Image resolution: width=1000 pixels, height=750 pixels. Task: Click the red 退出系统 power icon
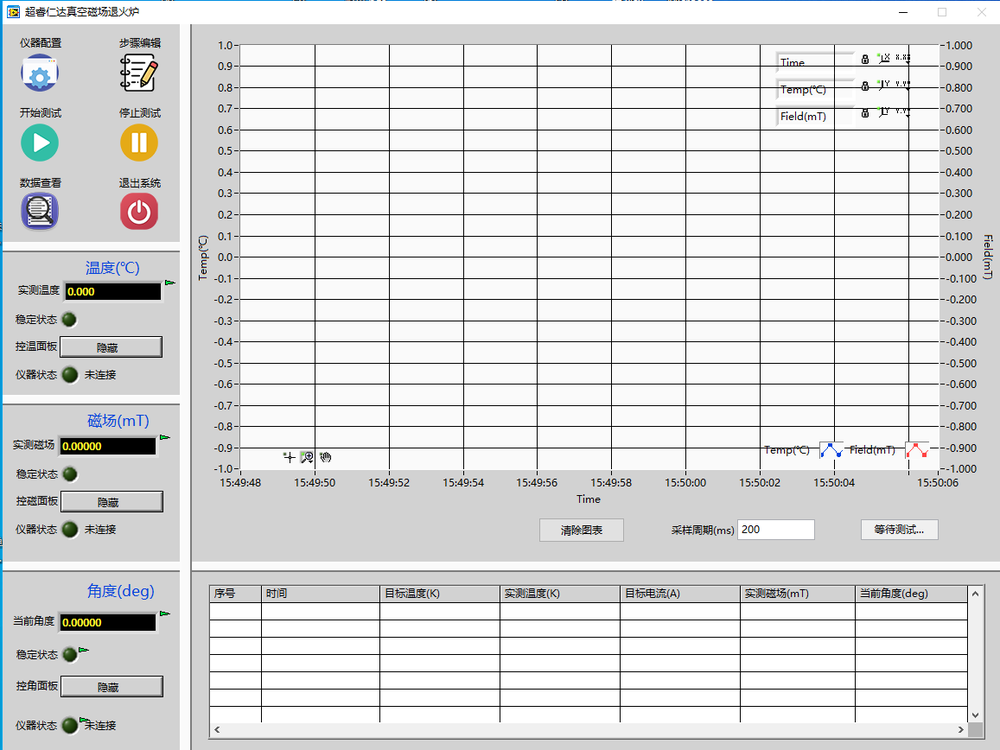tap(139, 211)
